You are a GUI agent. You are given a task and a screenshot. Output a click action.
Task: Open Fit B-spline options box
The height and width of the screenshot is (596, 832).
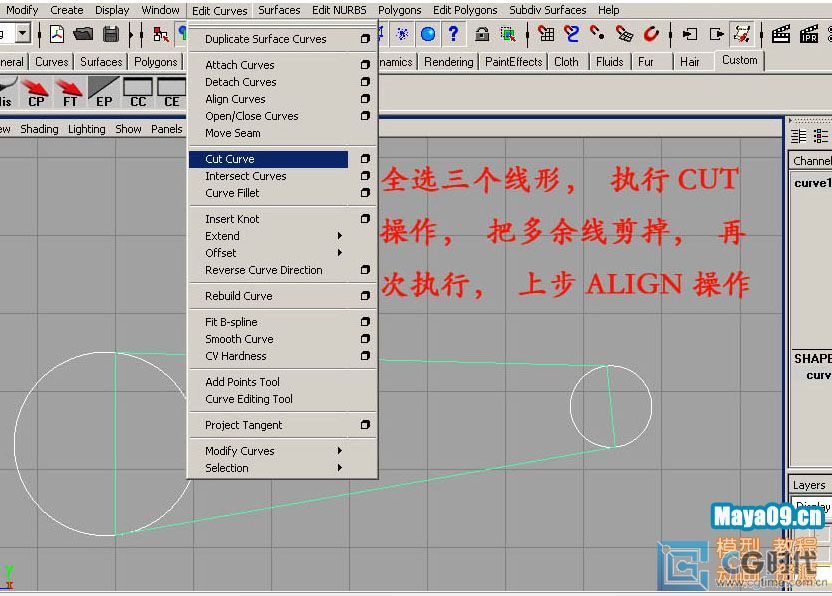[365, 322]
